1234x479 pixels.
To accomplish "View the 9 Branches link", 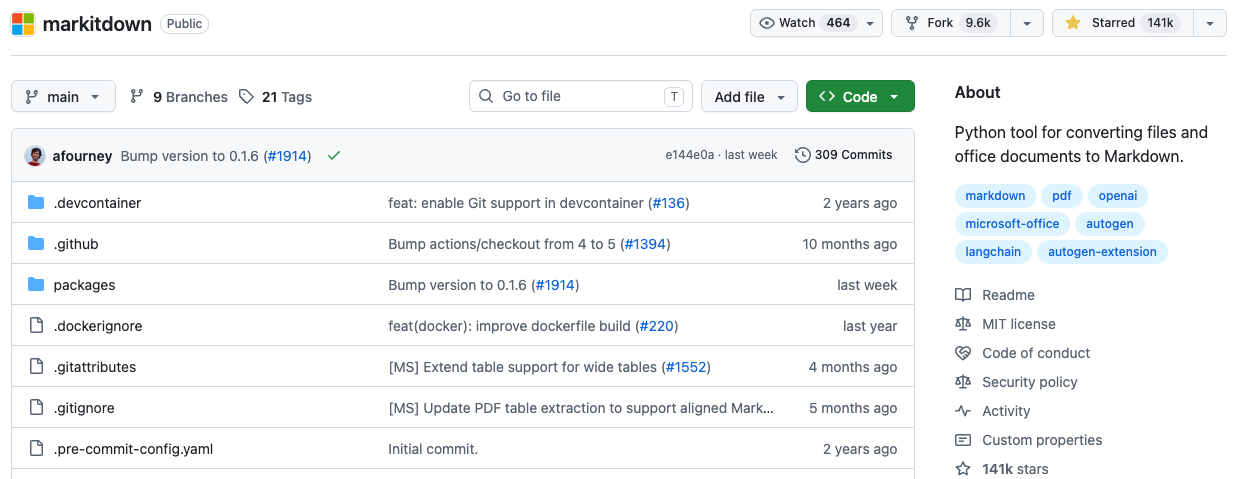I will point(179,97).
